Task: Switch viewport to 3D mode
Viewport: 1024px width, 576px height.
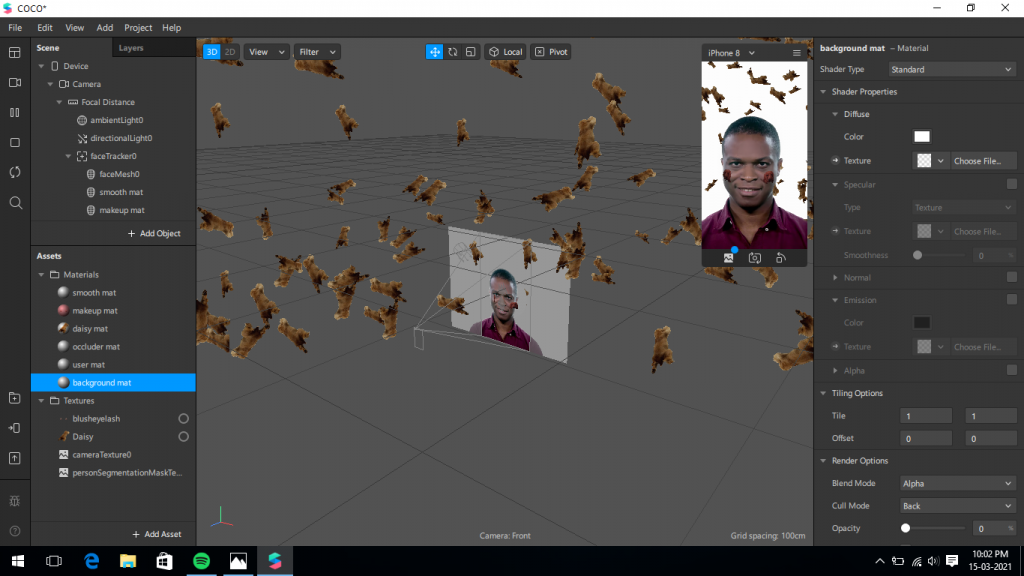Action: tap(212, 52)
